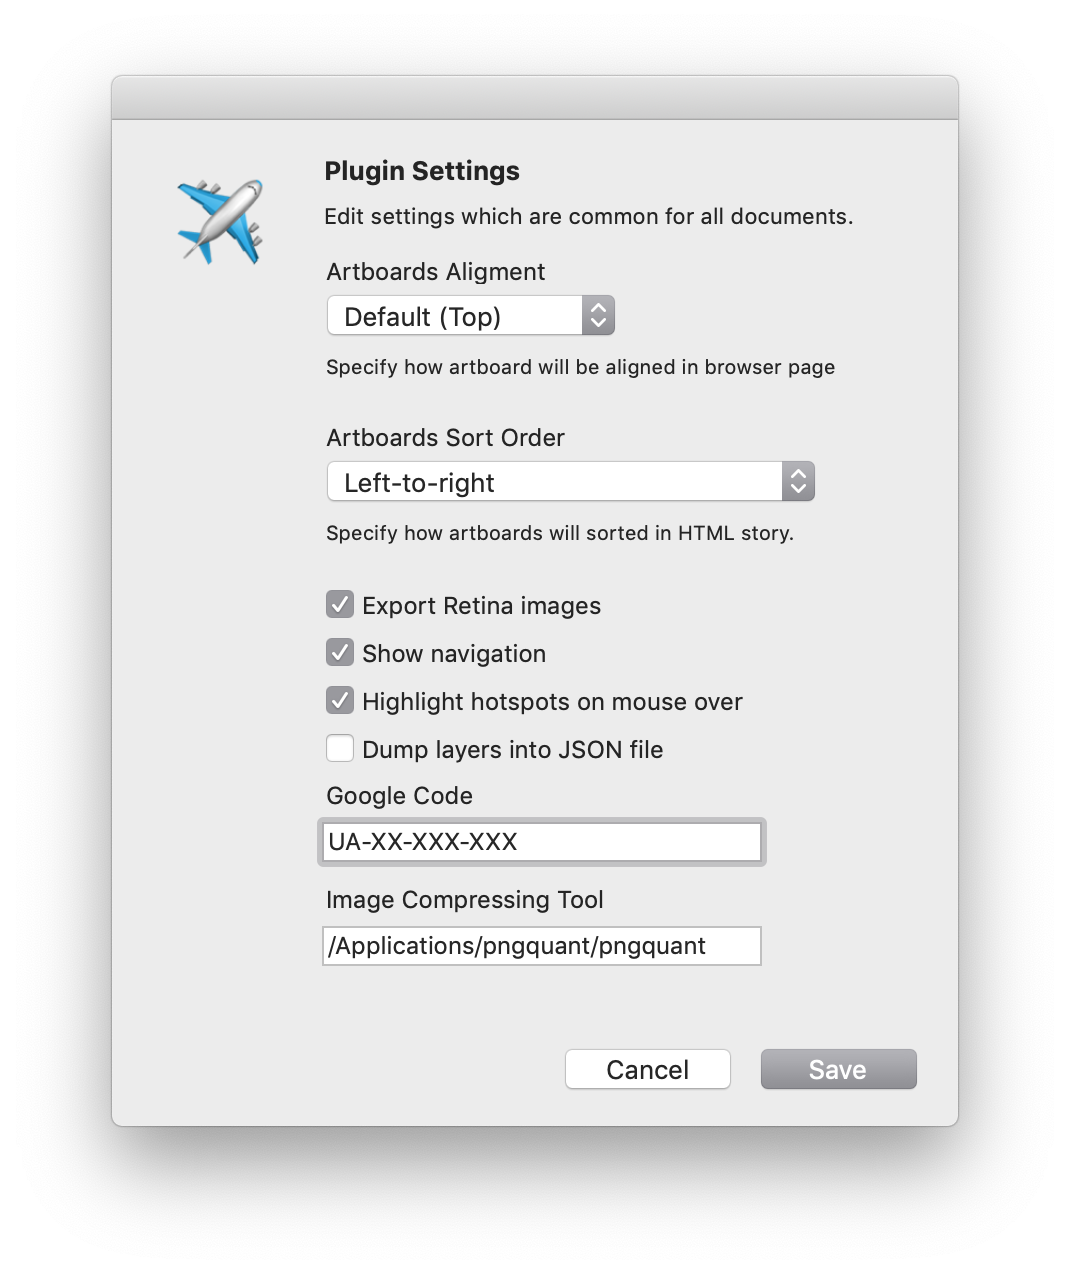Click the up-down arrows of the Left-to-right popup
The height and width of the screenshot is (1274, 1070).
(x=798, y=482)
